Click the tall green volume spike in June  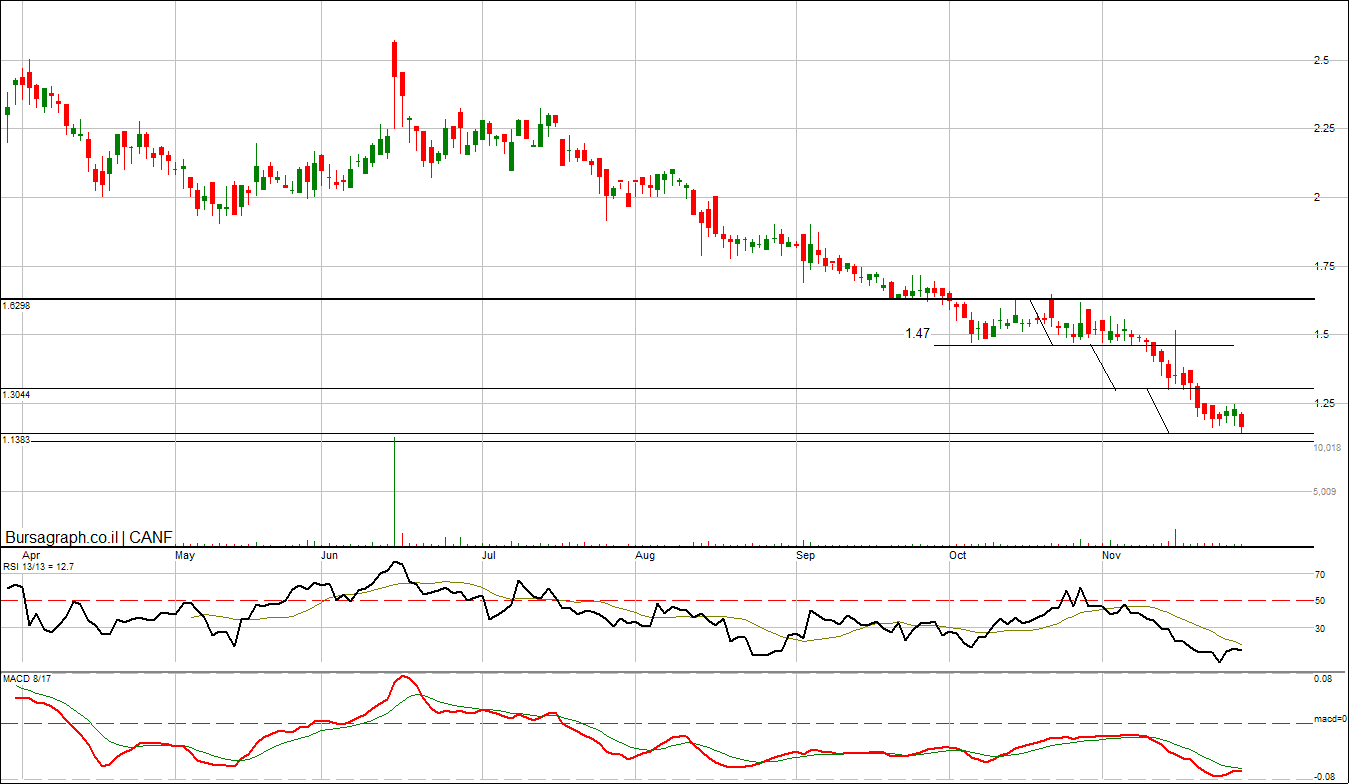pyautogui.click(x=395, y=490)
